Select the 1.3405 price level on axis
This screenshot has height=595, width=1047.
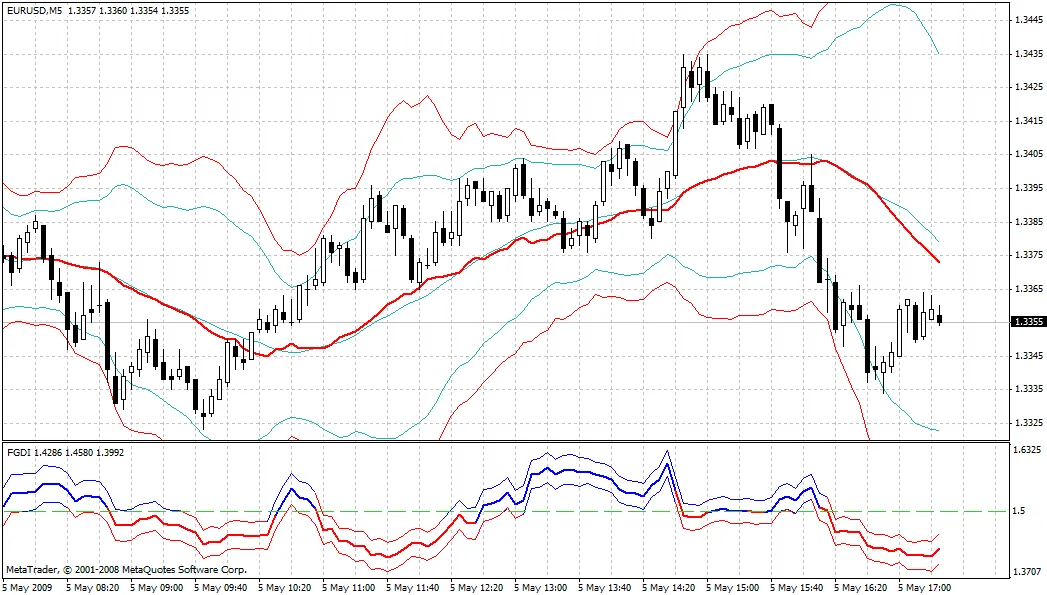tap(1028, 154)
